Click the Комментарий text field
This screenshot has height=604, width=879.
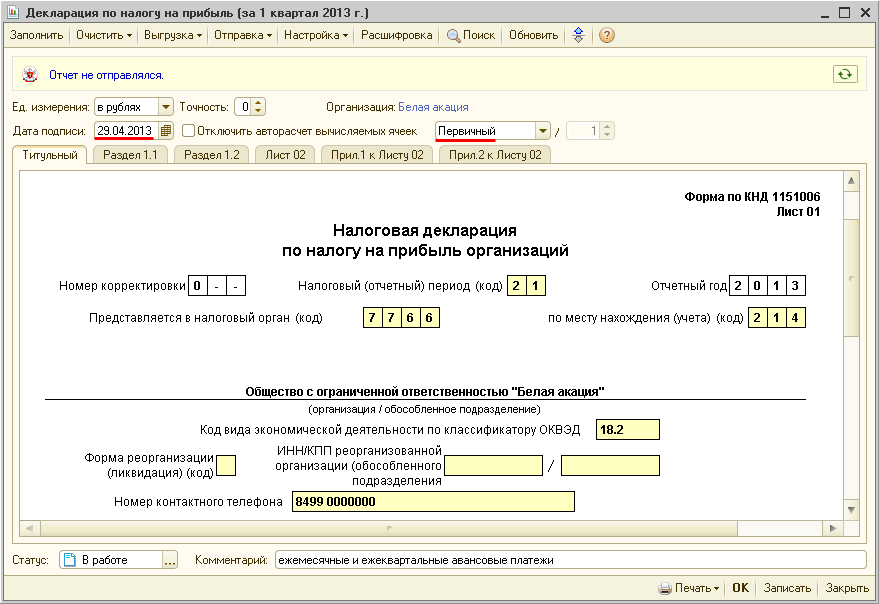570,560
